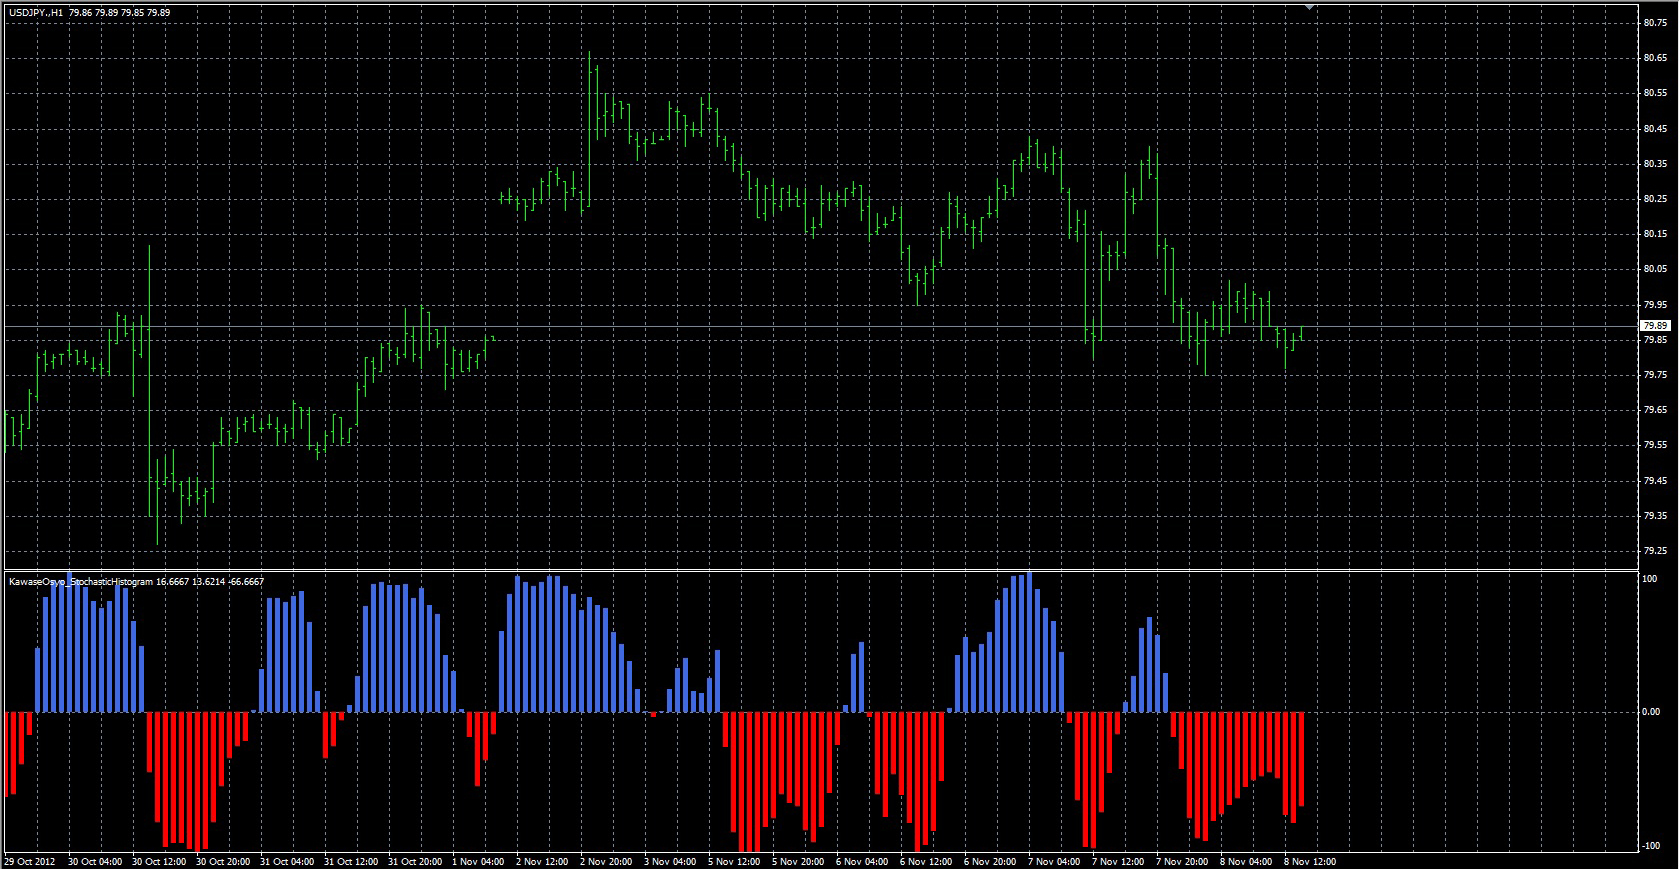The image size is (1680, 869).
Task: Click the 8 Nov 12:00 time label
Action: [1310, 861]
